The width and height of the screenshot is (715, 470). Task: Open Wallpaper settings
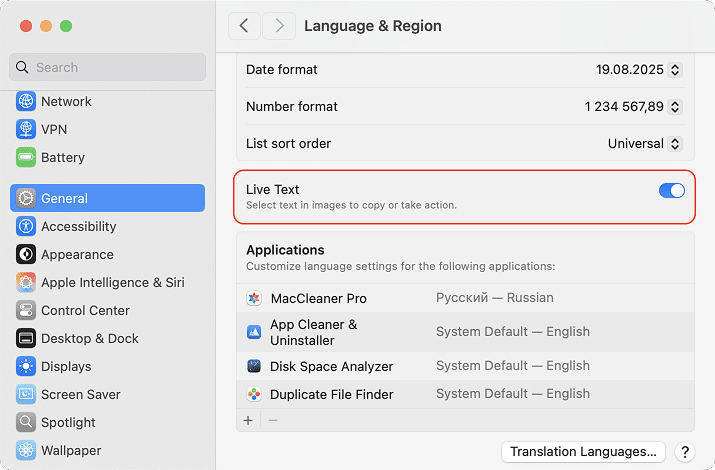108,450
